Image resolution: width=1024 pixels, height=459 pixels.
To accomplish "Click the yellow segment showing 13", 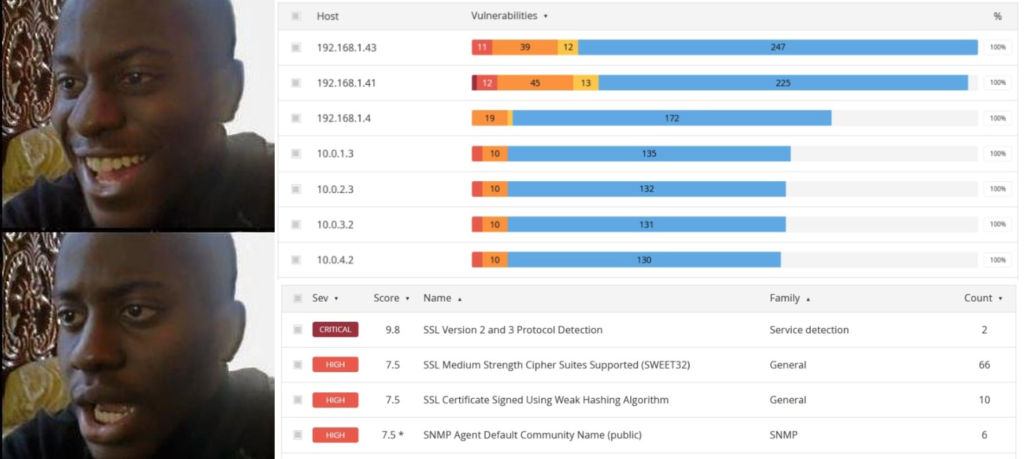I will tap(586, 83).
